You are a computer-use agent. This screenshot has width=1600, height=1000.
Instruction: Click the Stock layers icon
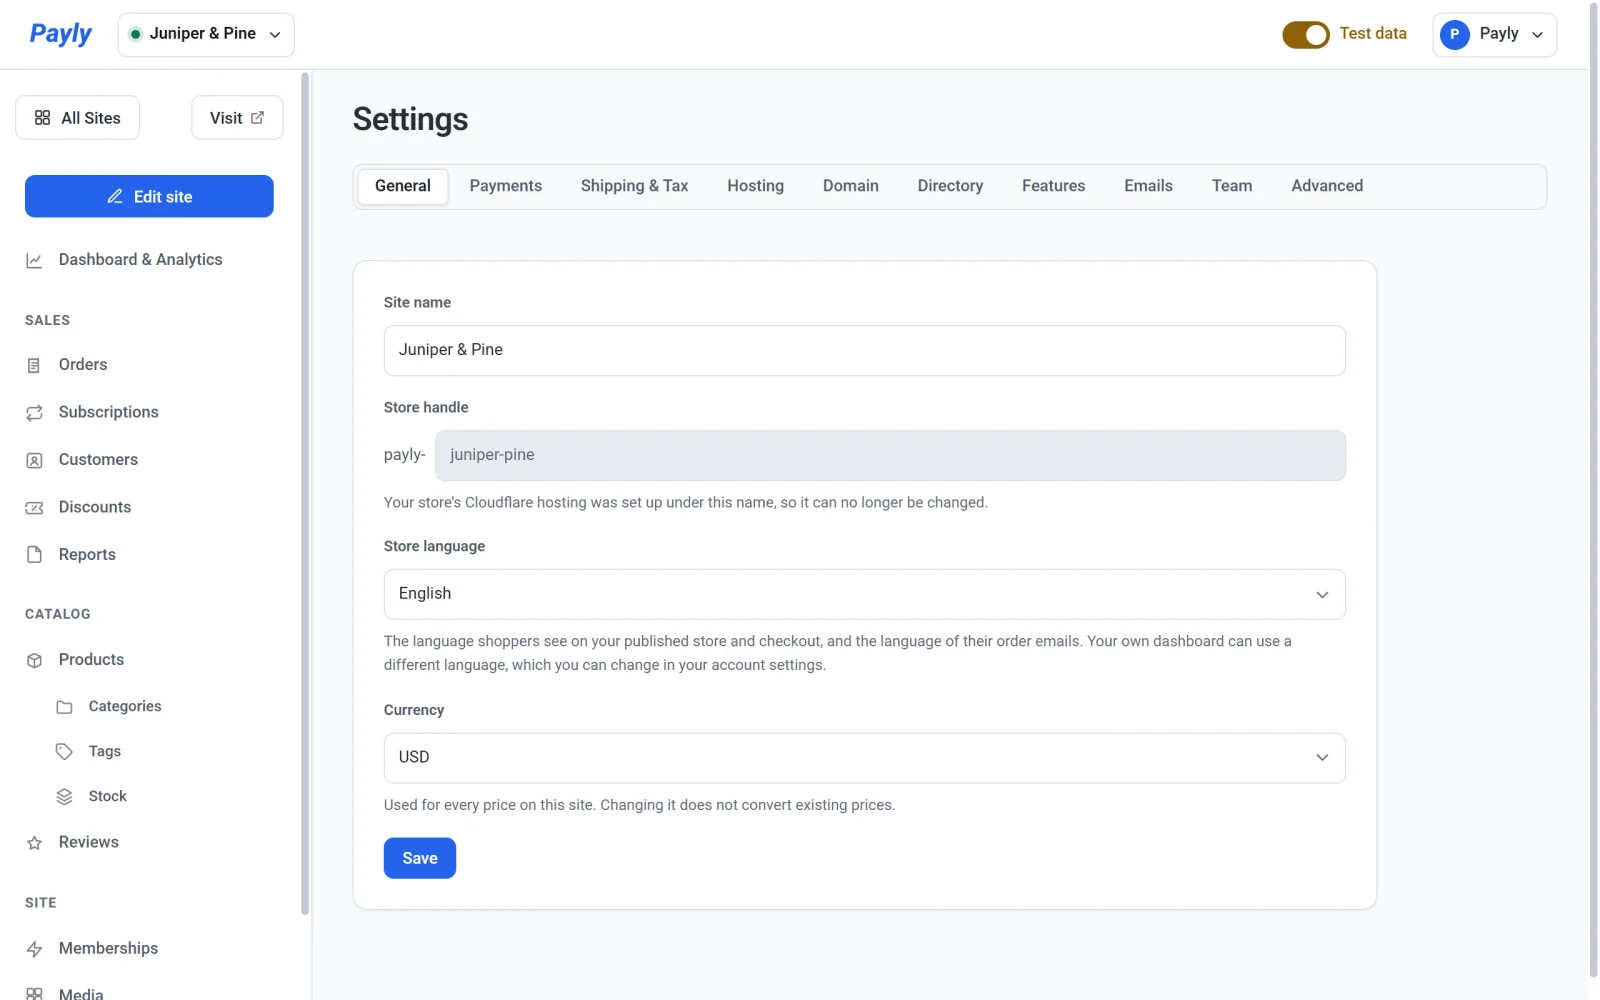[64, 797]
